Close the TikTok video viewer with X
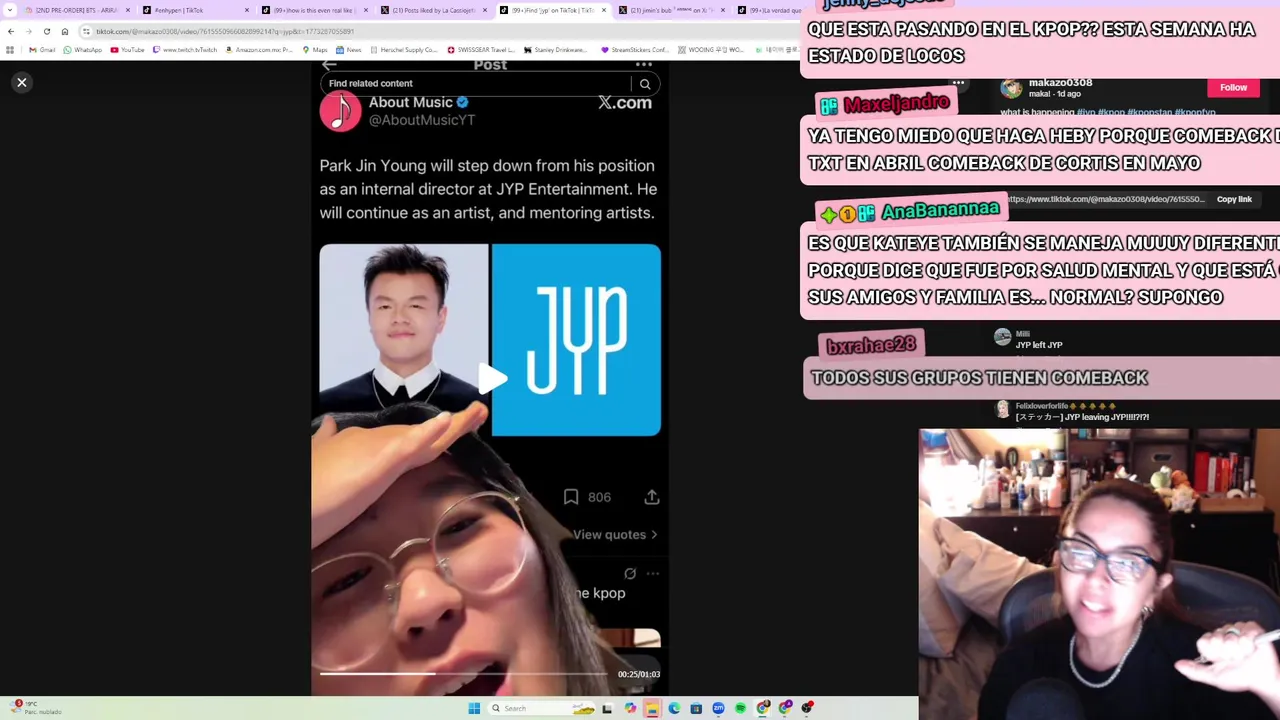Viewport: 1280px width, 720px height. 22,83
